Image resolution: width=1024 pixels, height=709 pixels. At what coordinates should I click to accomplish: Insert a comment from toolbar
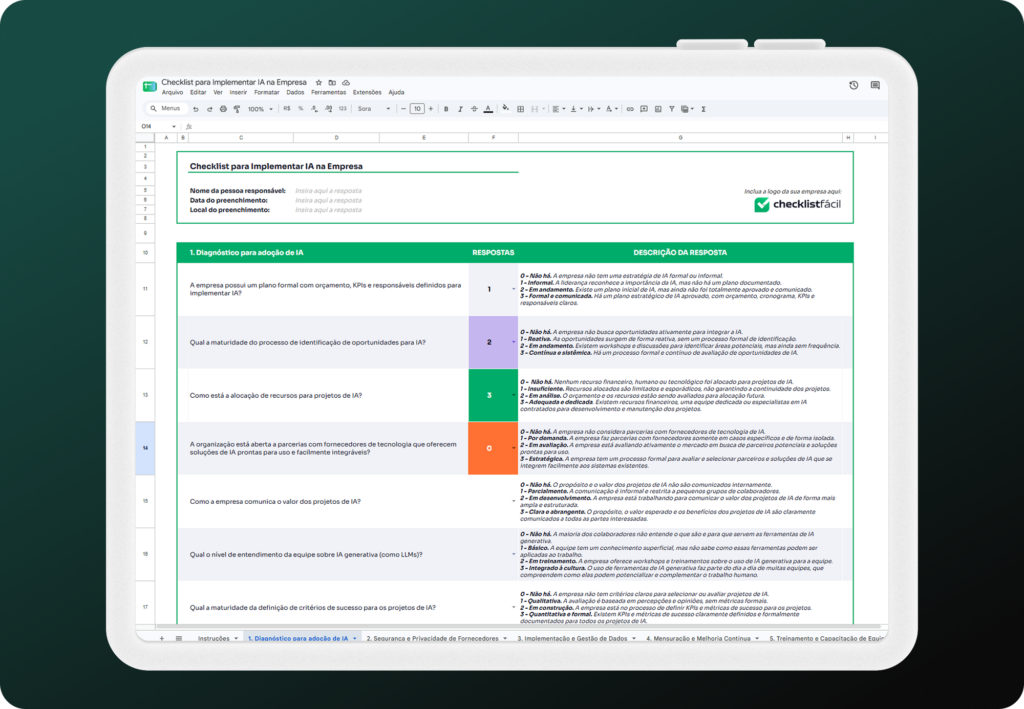coord(644,109)
